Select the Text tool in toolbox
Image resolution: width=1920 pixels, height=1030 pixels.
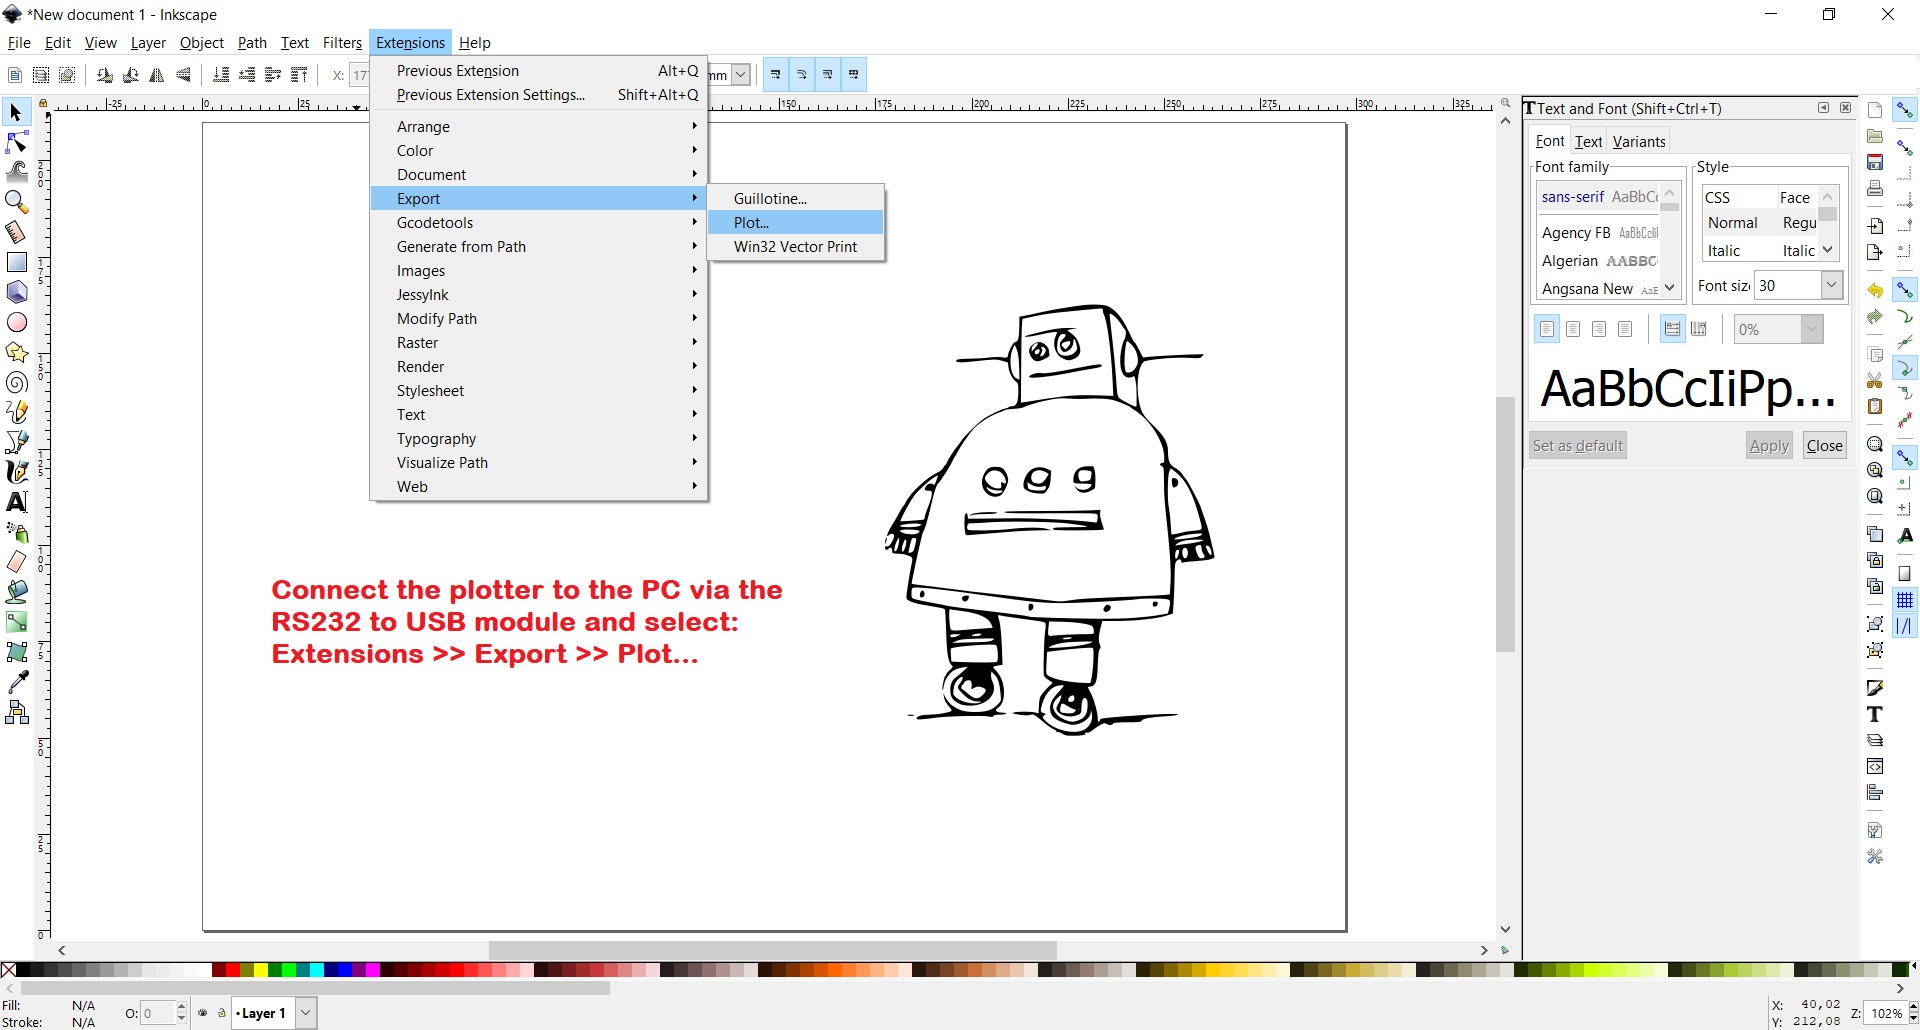coord(17,502)
